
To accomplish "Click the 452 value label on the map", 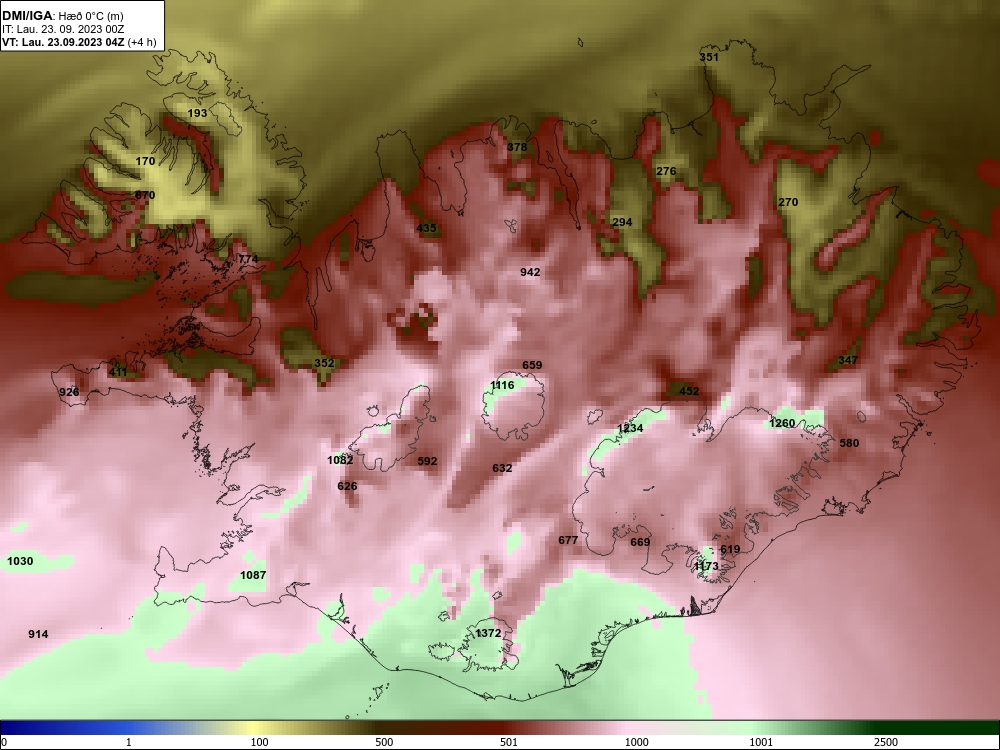I will pos(689,392).
